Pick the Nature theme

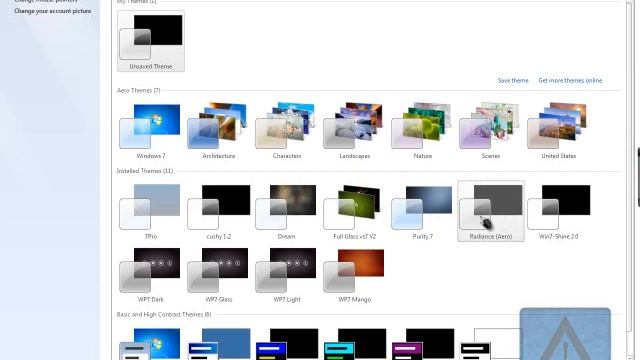pyautogui.click(x=422, y=131)
